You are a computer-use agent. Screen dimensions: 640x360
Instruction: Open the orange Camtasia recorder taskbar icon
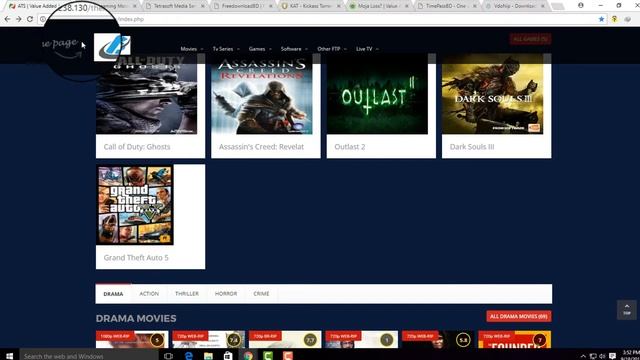click(x=288, y=356)
